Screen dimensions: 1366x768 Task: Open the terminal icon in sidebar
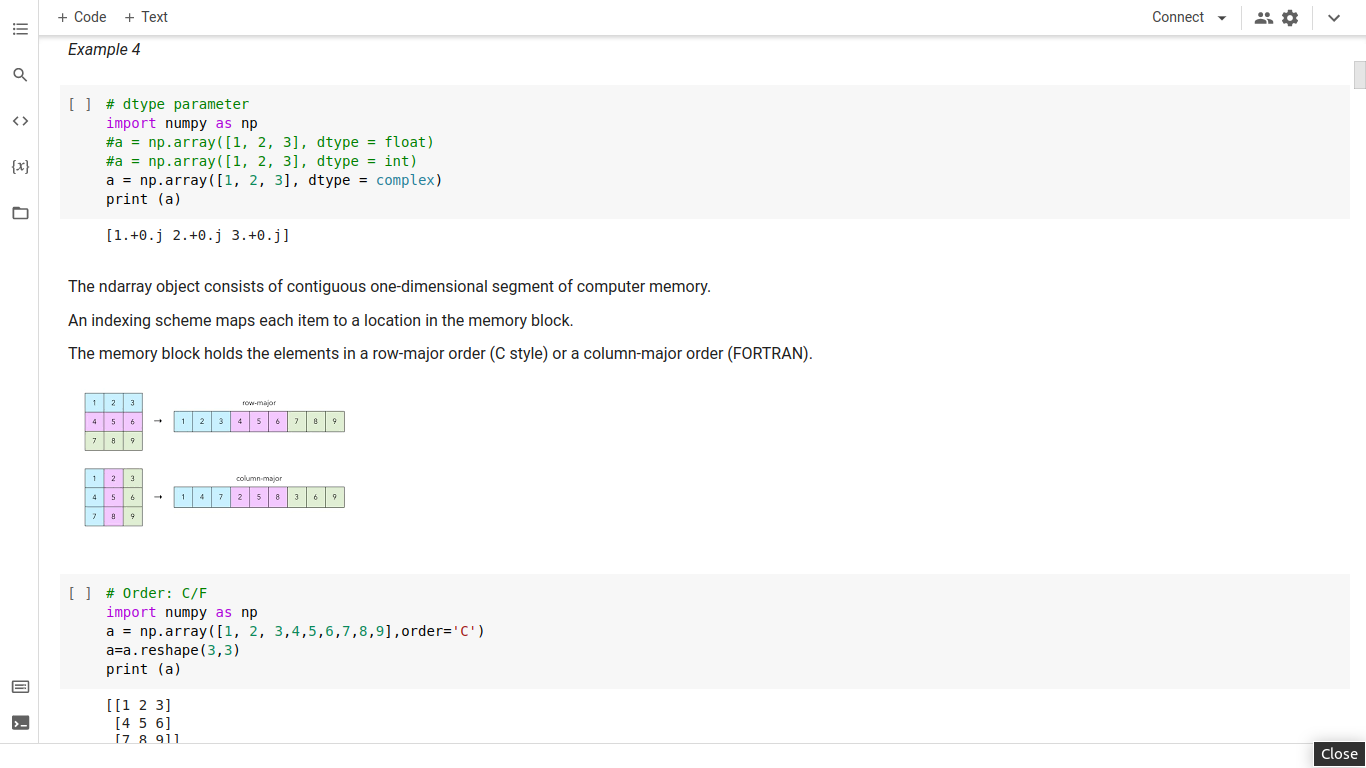(x=20, y=722)
